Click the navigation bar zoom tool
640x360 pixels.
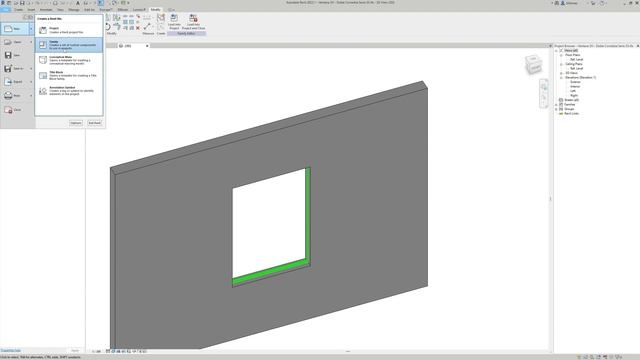544,98
